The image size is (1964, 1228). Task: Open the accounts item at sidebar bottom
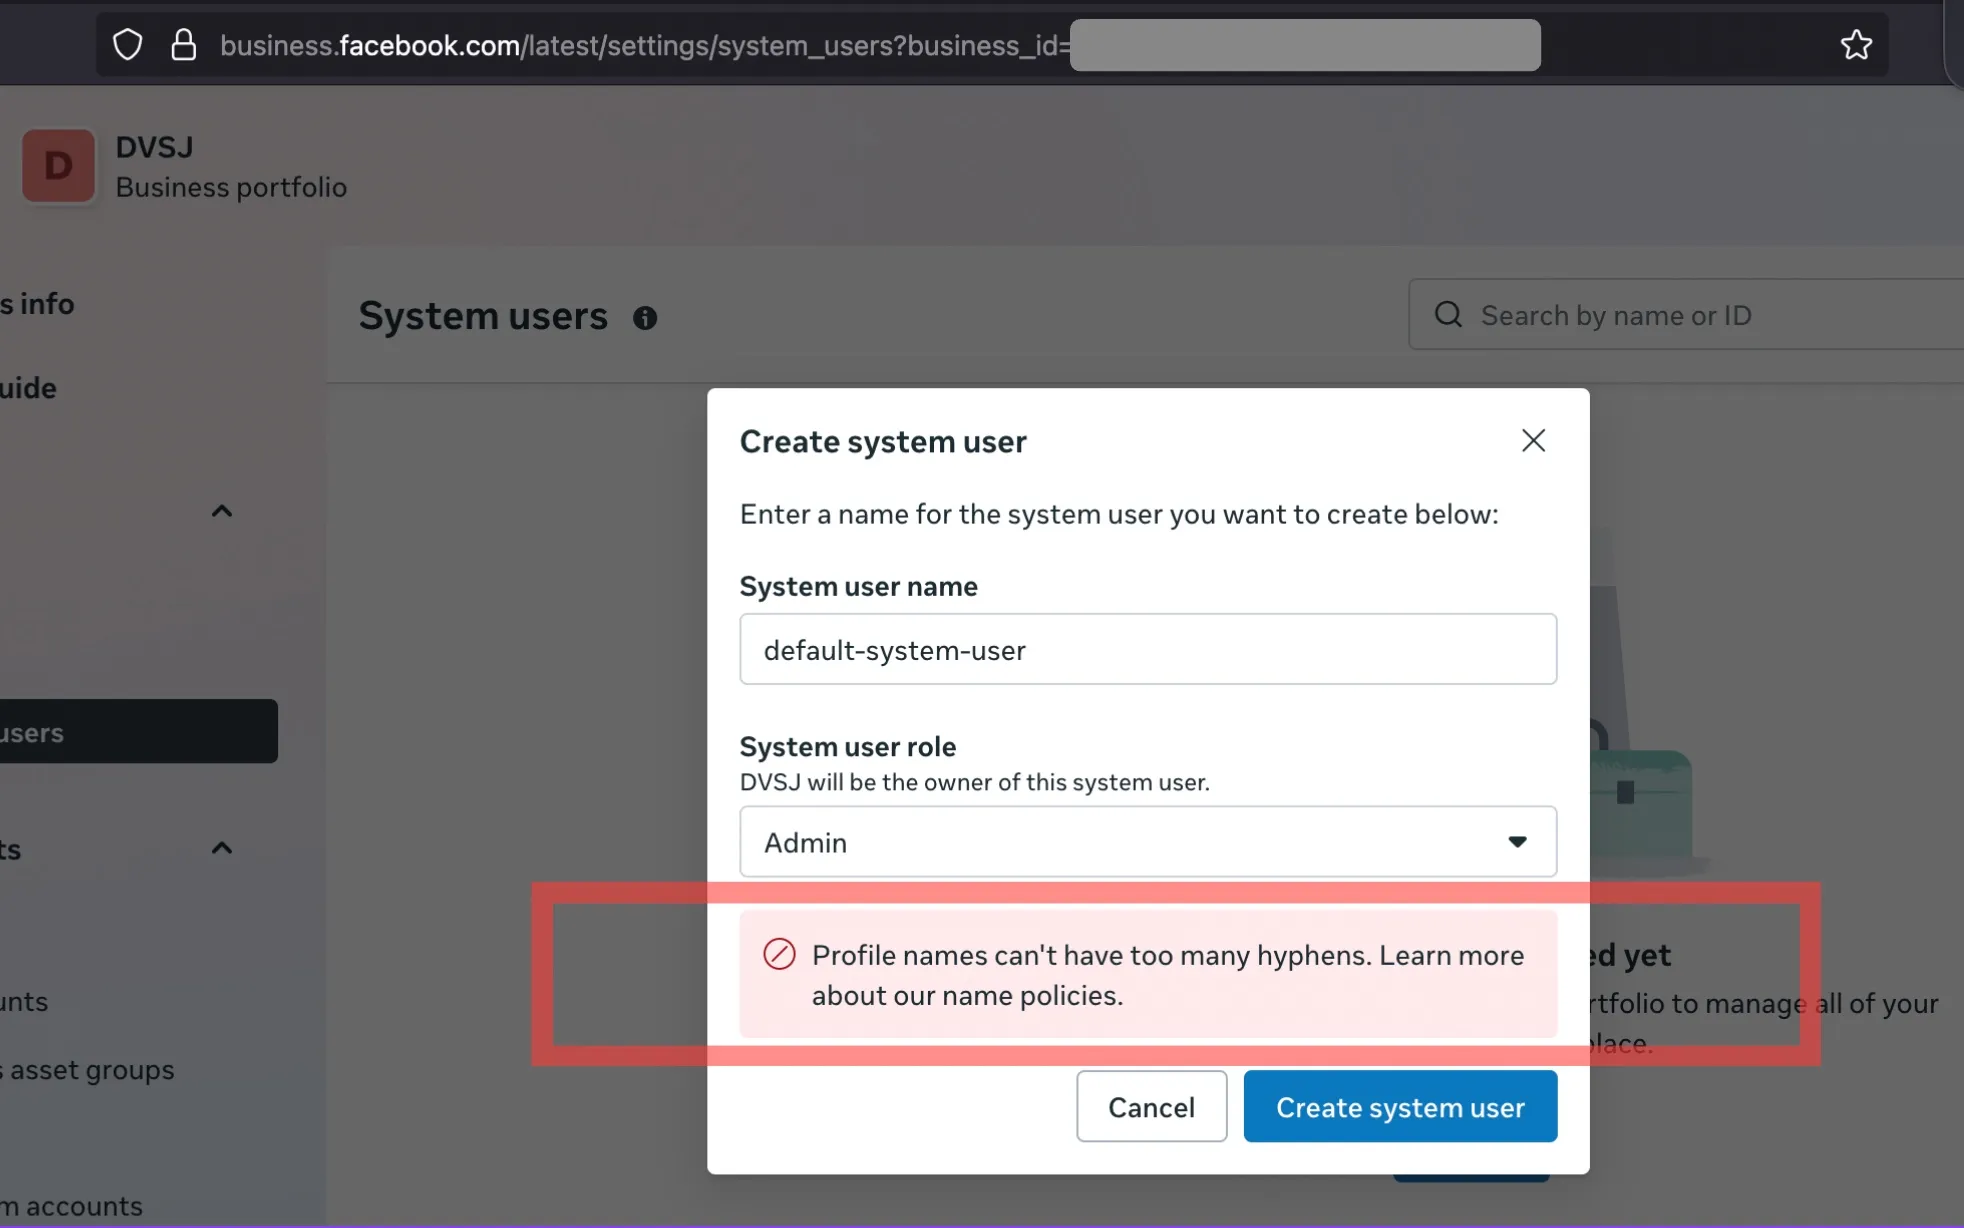click(72, 1206)
